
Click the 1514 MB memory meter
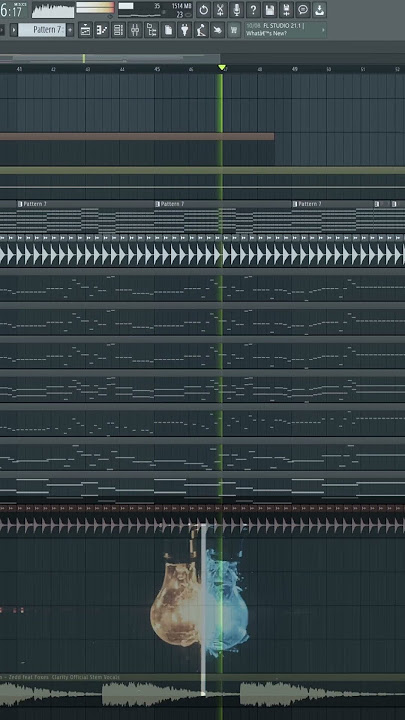point(182,6)
